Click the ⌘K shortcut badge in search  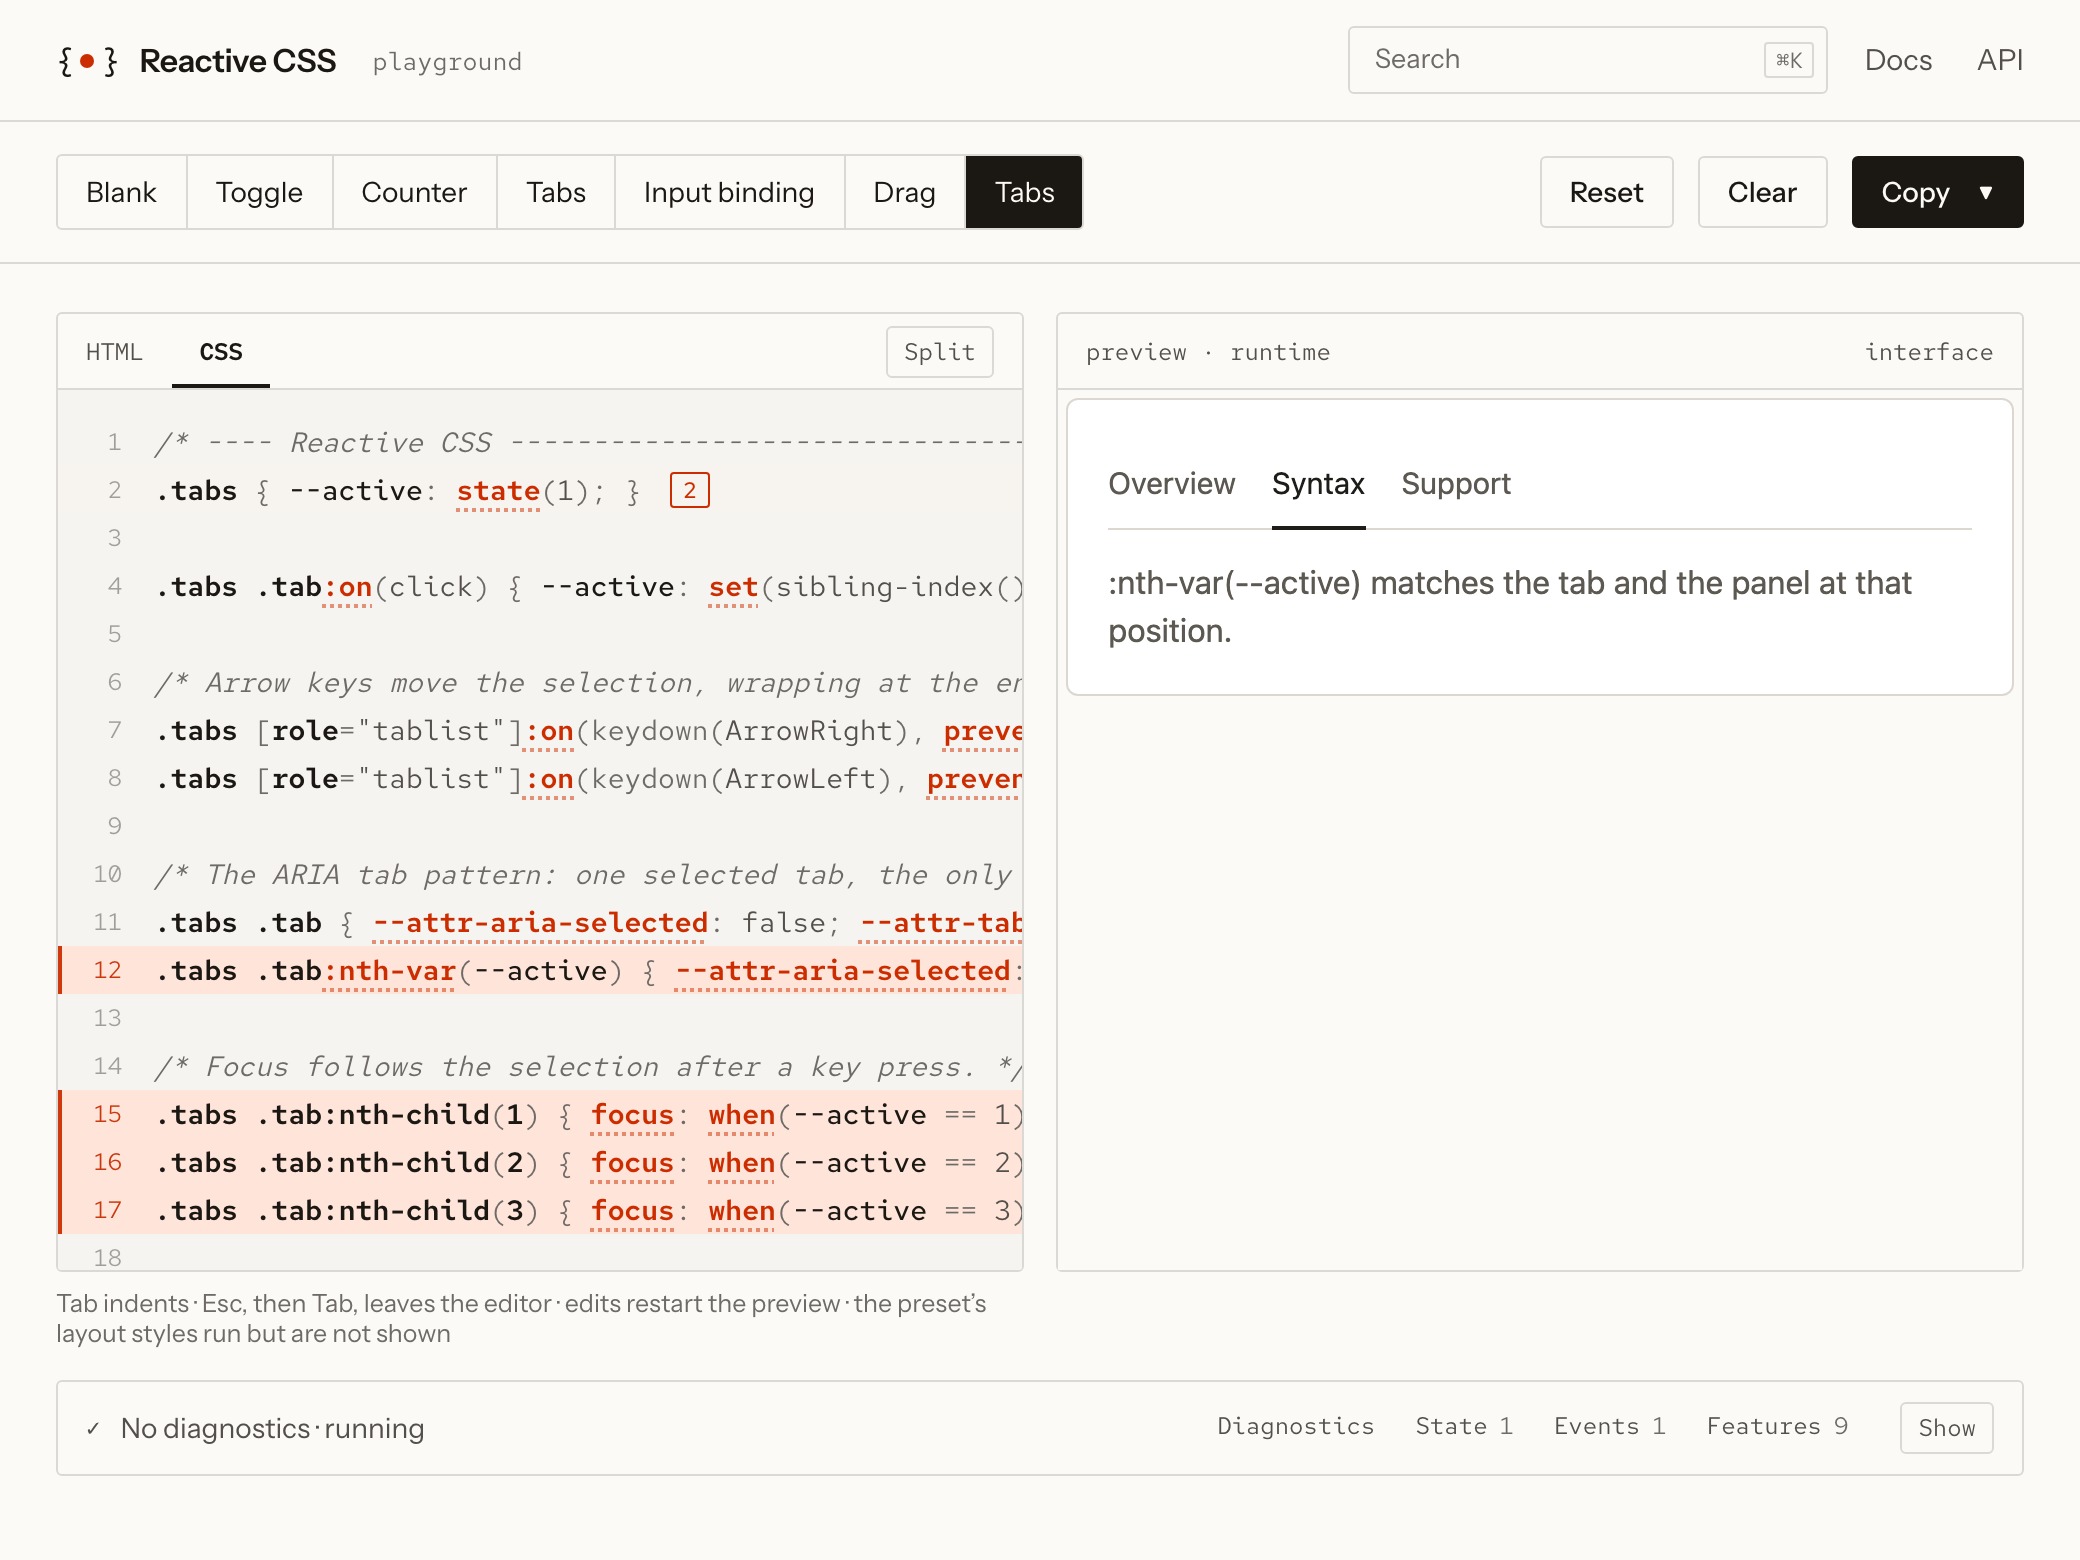[1789, 60]
